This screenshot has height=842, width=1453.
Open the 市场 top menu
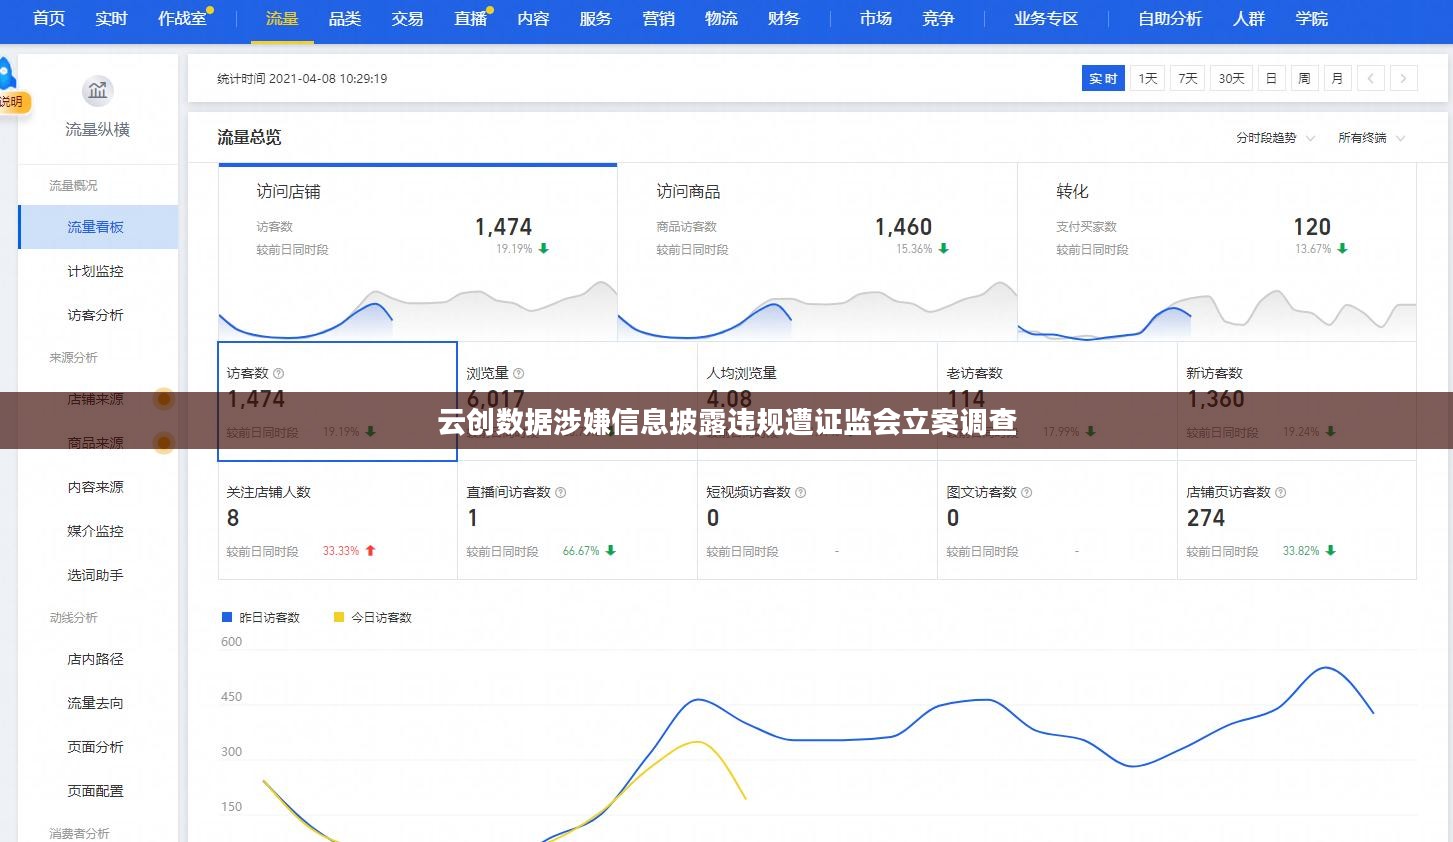876,19
